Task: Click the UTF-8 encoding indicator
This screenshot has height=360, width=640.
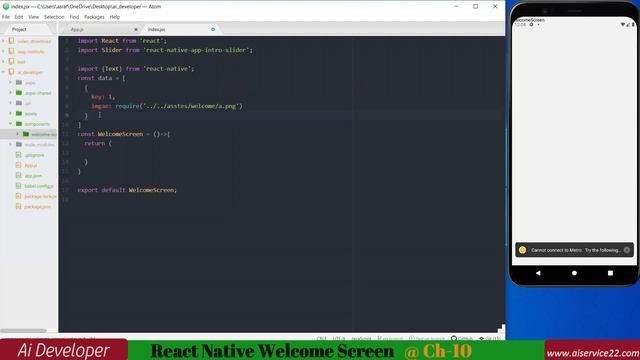Action: (x=339, y=338)
